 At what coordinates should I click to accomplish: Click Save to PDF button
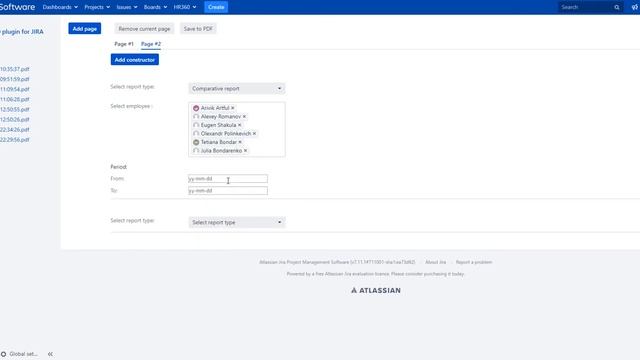click(198, 29)
